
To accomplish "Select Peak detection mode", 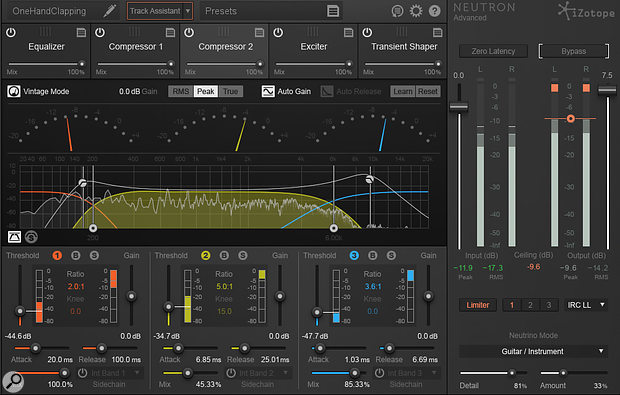I will click(x=206, y=91).
